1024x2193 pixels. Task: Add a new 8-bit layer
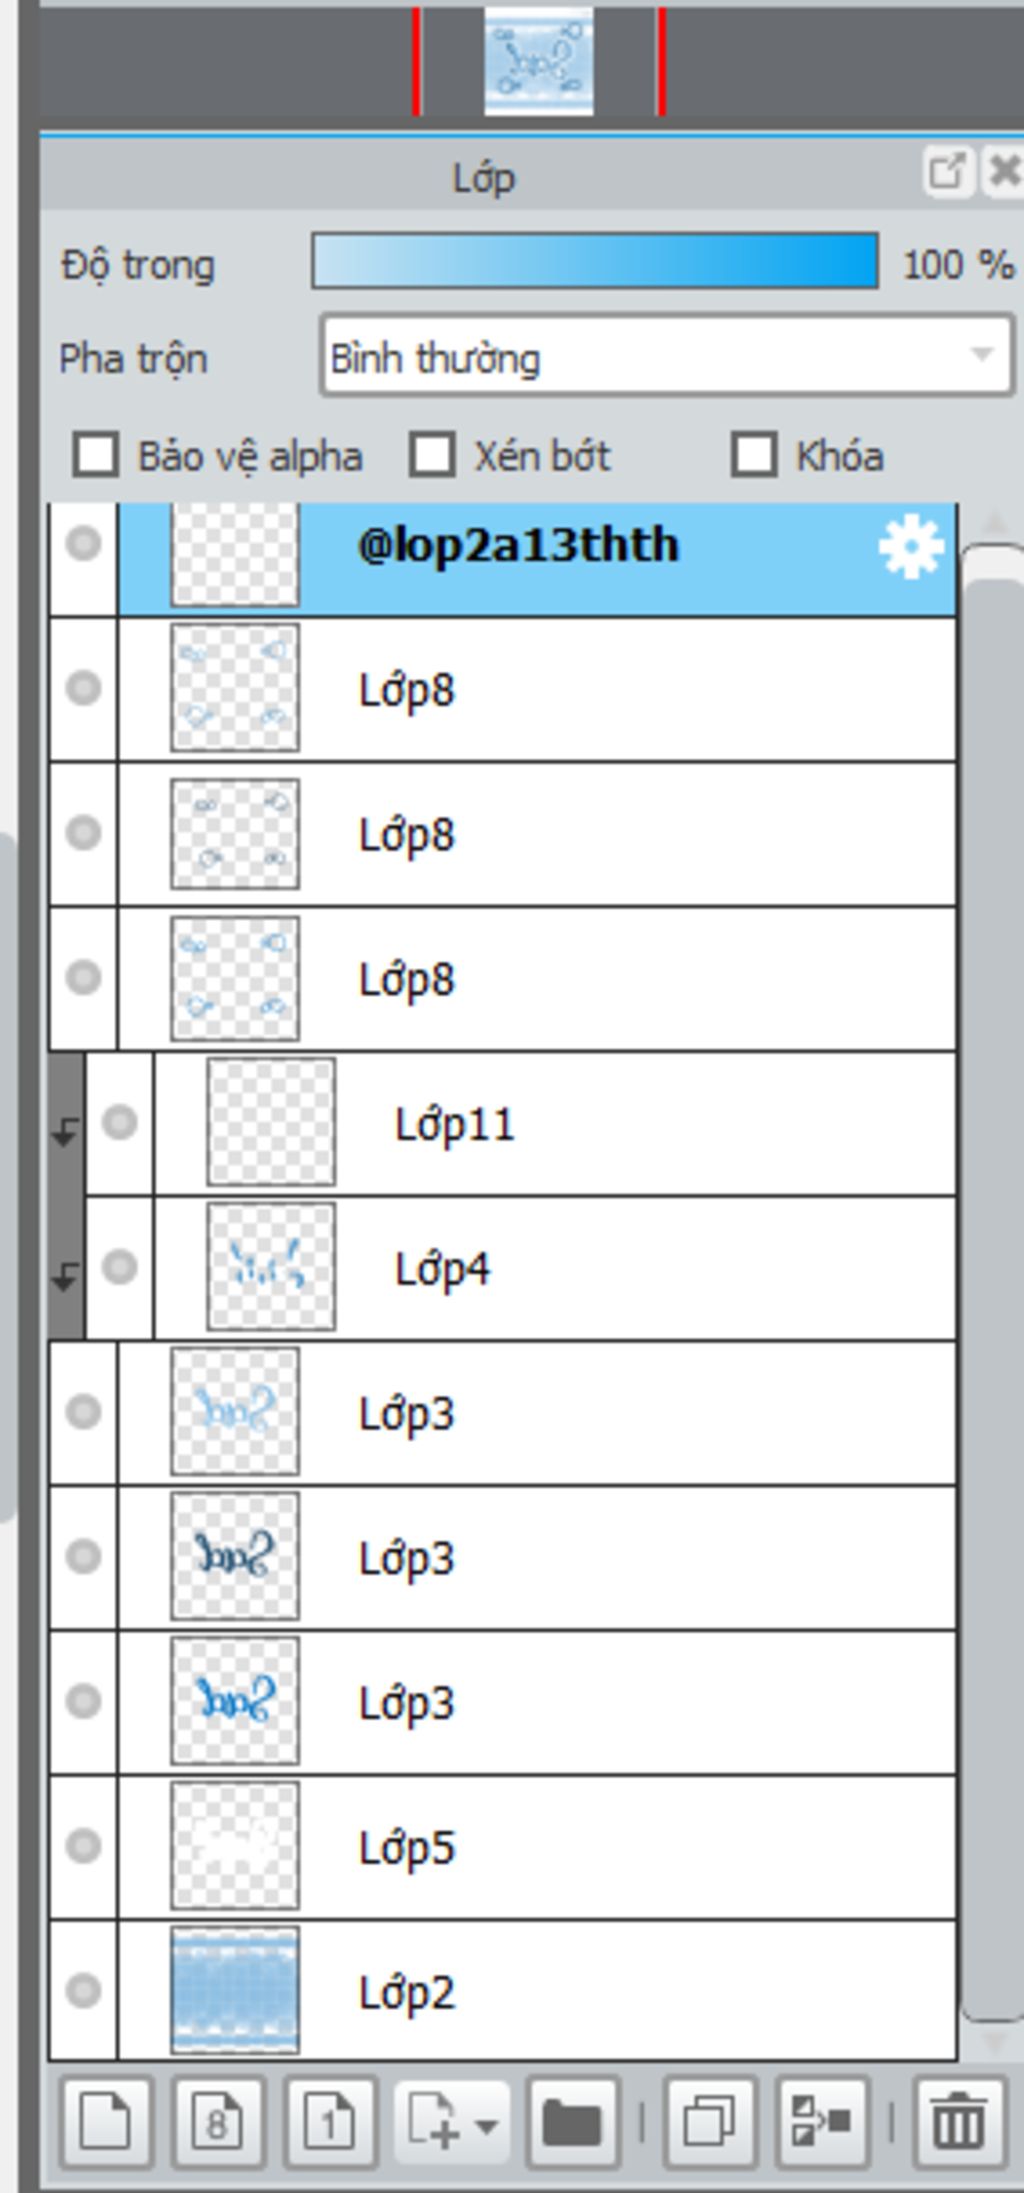point(218,2121)
